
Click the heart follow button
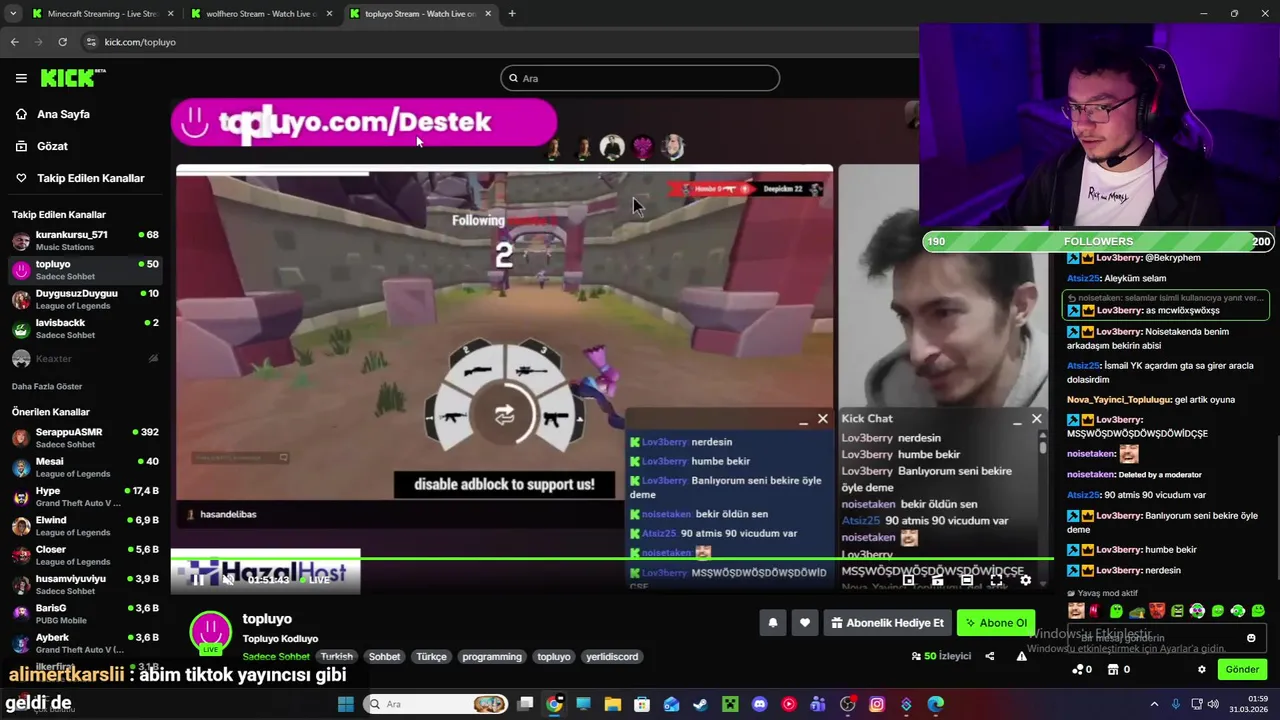coord(805,623)
